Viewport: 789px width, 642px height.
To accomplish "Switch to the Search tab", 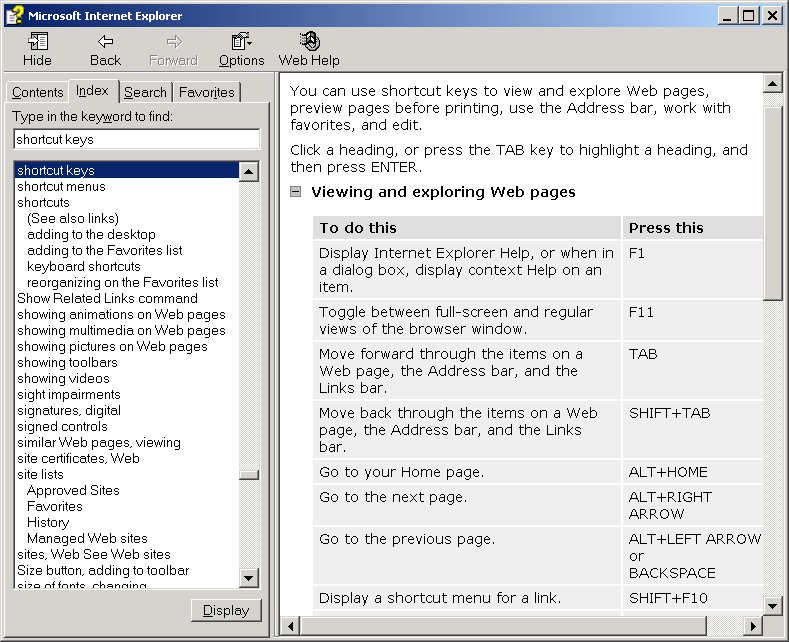I will click(x=145, y=93).
